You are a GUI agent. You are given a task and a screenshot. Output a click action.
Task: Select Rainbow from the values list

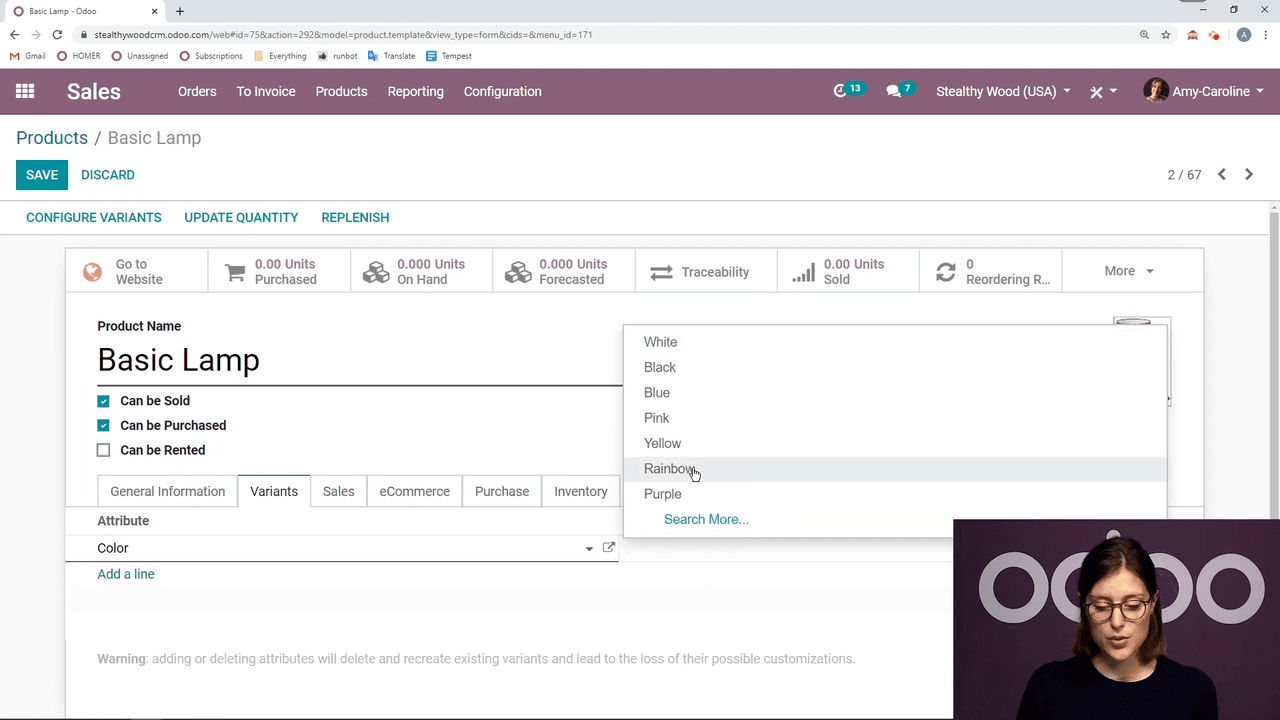click(x=669, y=469)
